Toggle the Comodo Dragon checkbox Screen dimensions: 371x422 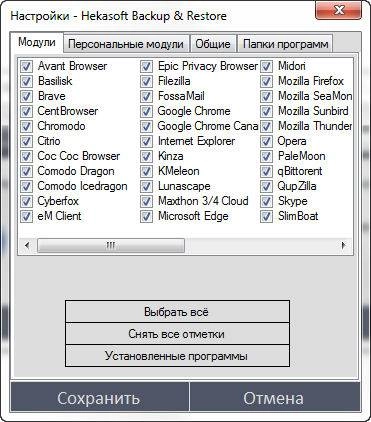pyautogui.click(x=26, y=171)
